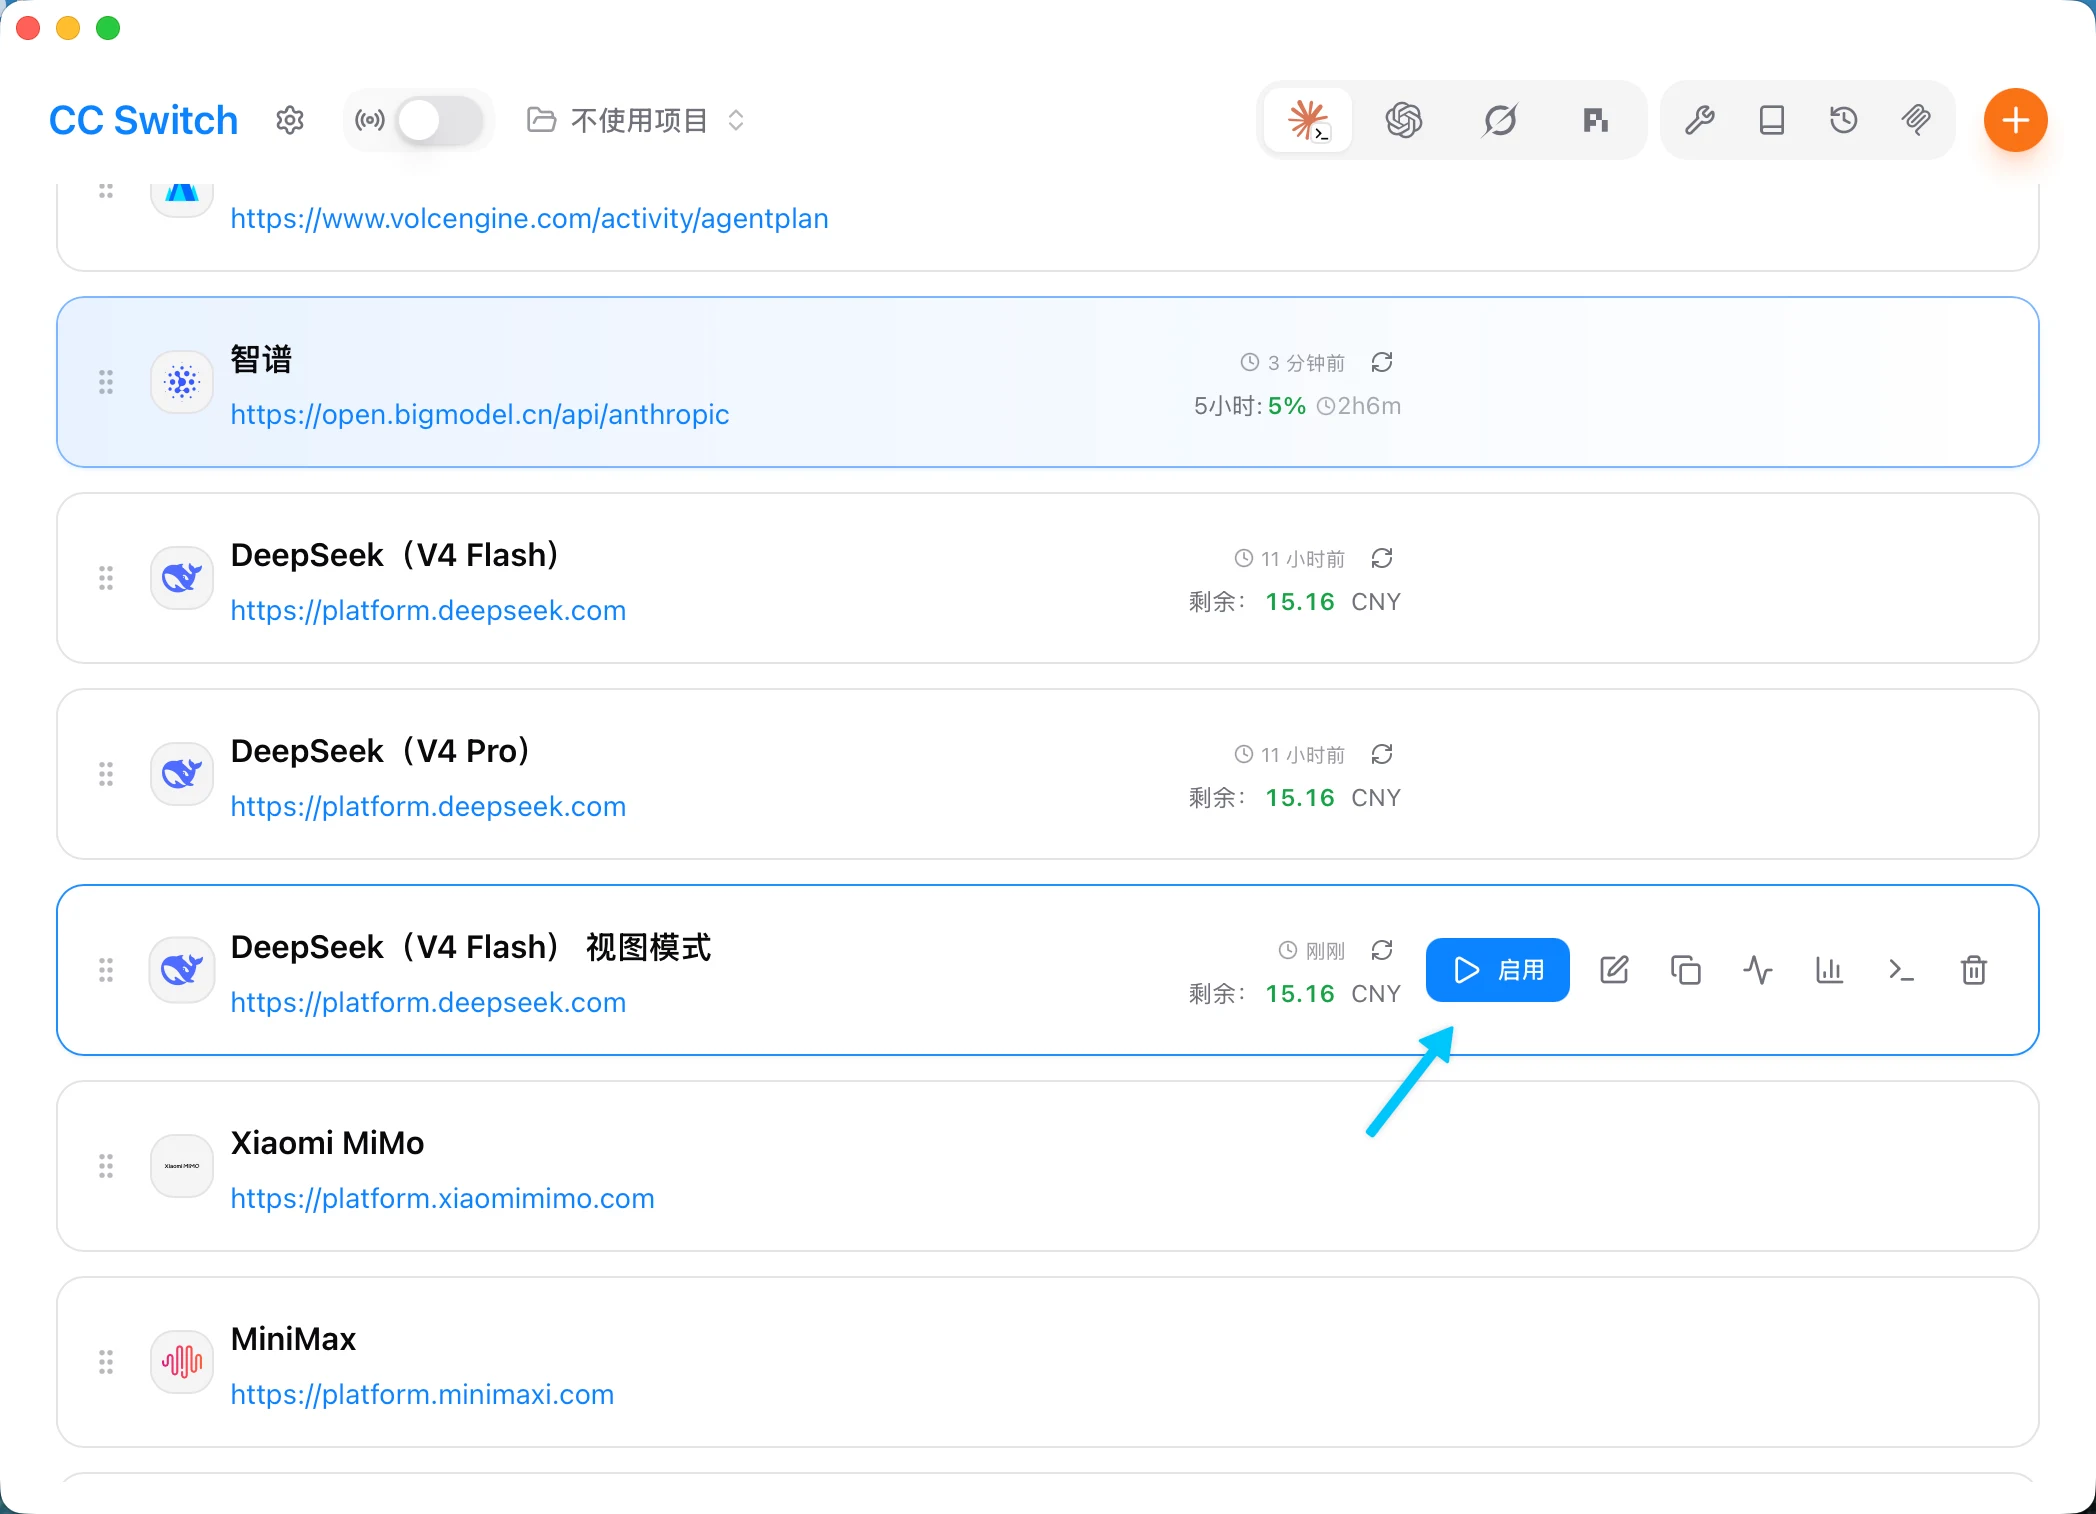Select the 智谱 provider name
Image resolution: width=2096 pixels, height=1514 pixels.
click(261, 359)
